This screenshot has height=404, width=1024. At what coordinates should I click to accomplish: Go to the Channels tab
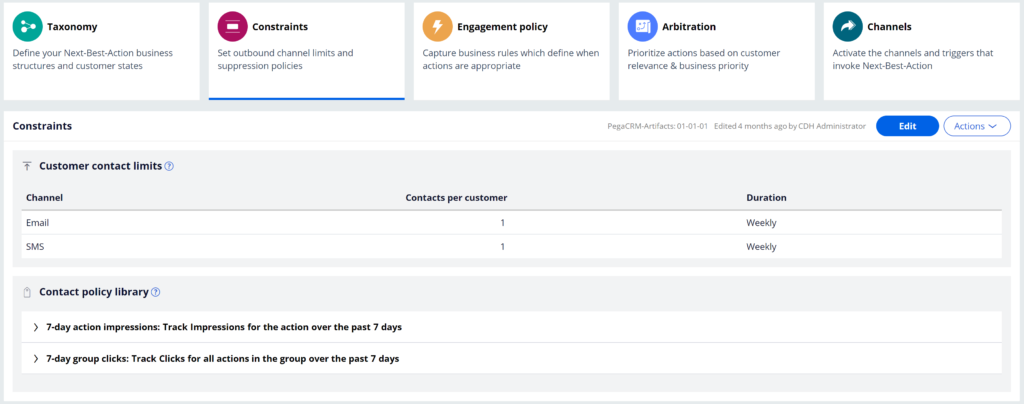[x=921, y=51]
